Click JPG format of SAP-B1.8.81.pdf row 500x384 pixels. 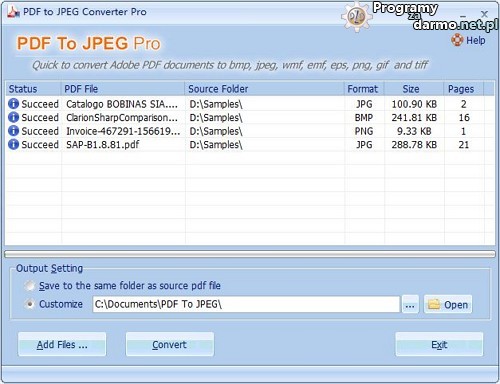pyautogui.click(x=364, y=145)
